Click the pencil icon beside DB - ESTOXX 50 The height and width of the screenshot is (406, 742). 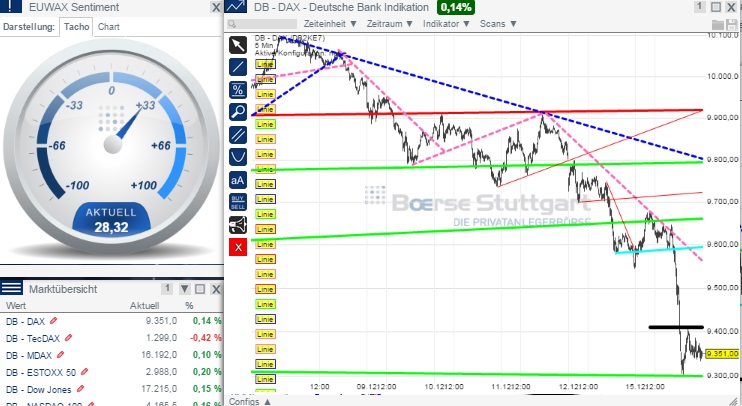pos(84,372)
